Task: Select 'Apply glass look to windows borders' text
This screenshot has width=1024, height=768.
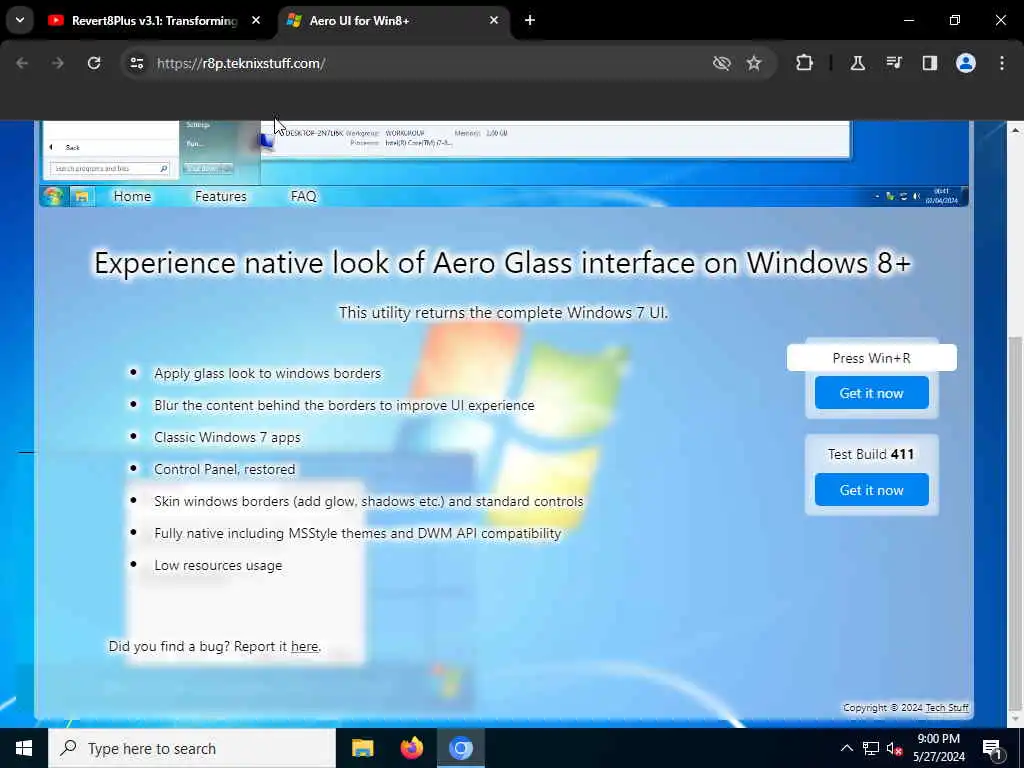Action: (x=268, y=374)
